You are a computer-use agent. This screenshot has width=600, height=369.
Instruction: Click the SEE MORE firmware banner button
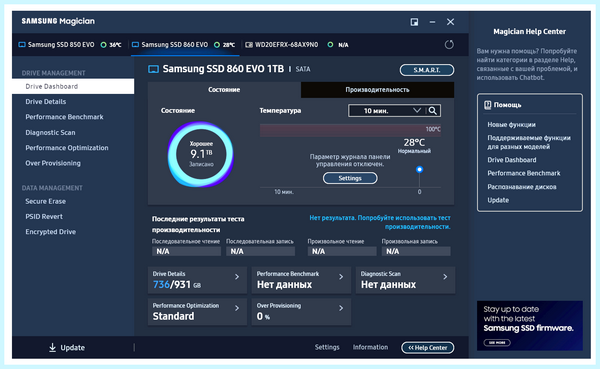coord(497,343)
